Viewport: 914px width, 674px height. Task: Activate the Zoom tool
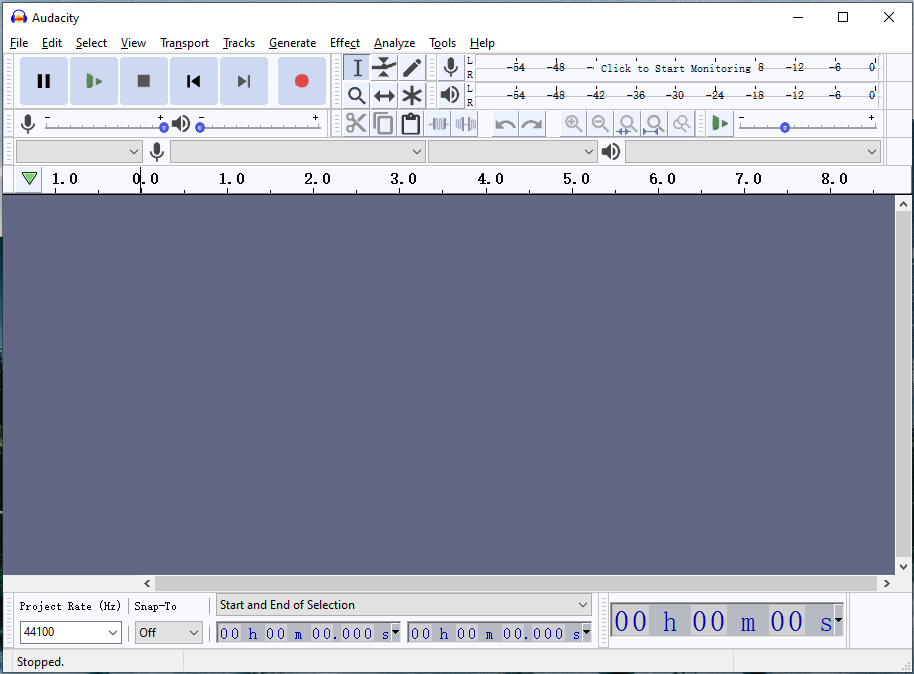coord(356,95)
